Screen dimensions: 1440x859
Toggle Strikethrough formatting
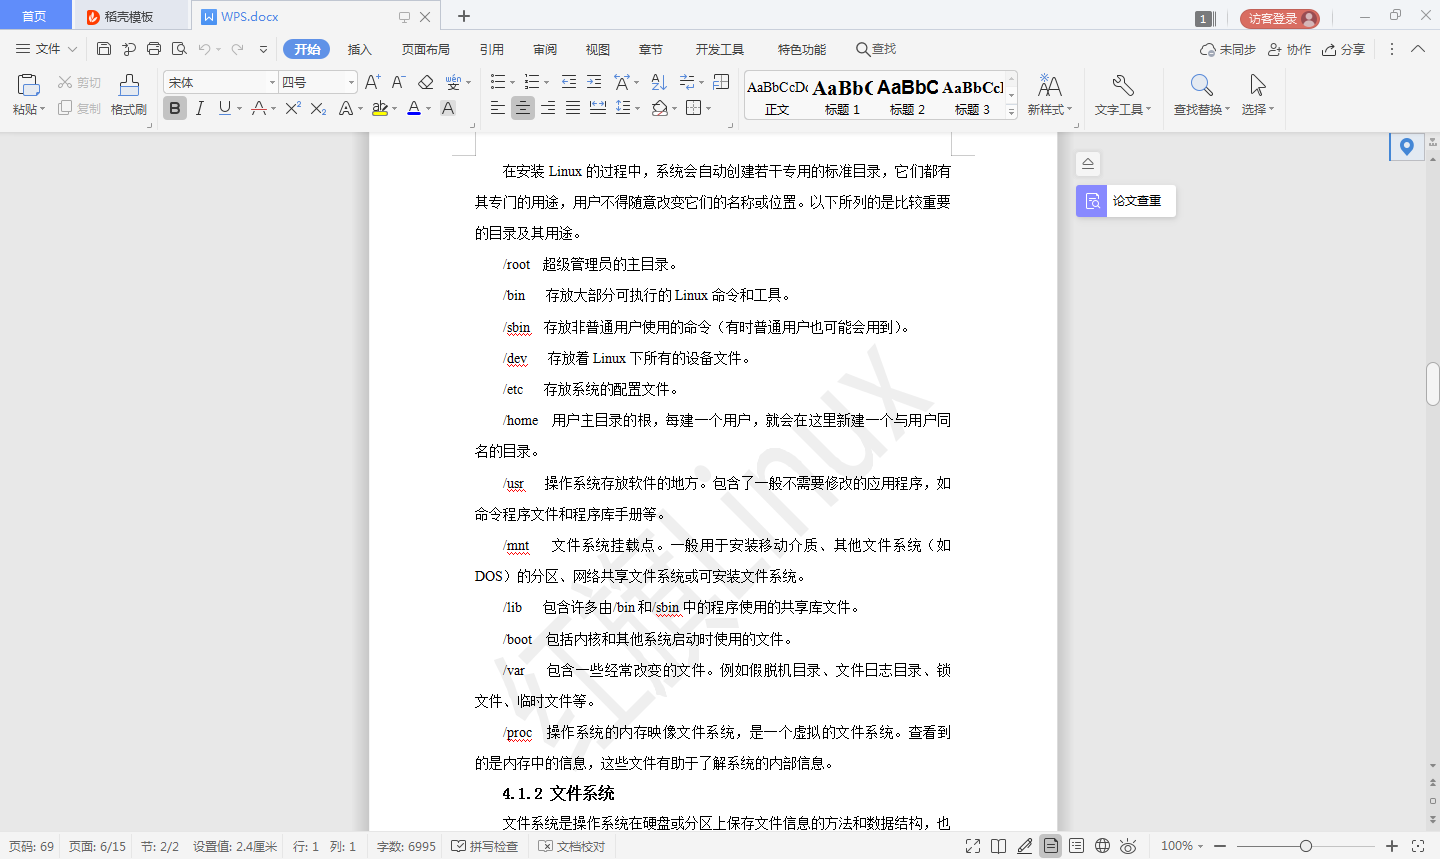click(259, 108)
